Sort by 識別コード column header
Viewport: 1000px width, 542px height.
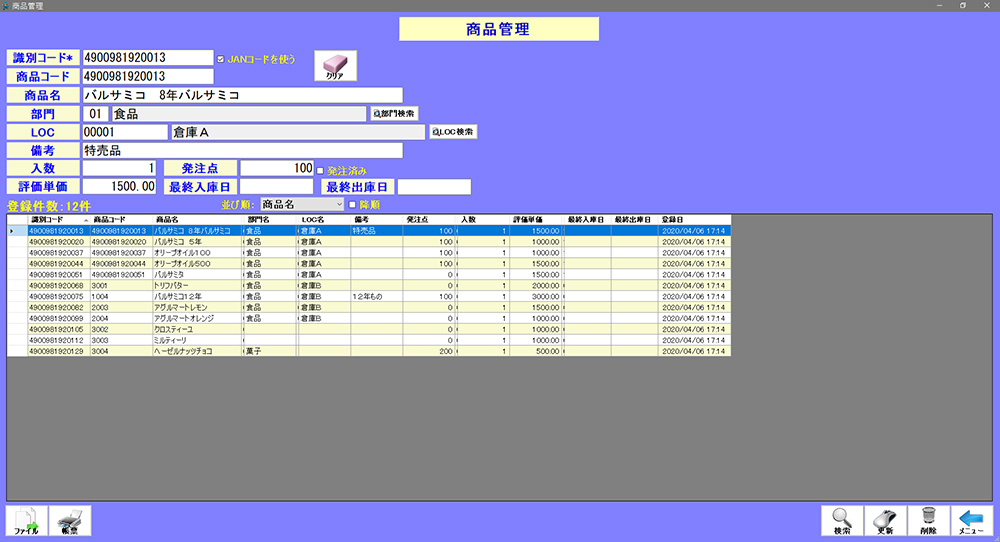pos(59,219)
